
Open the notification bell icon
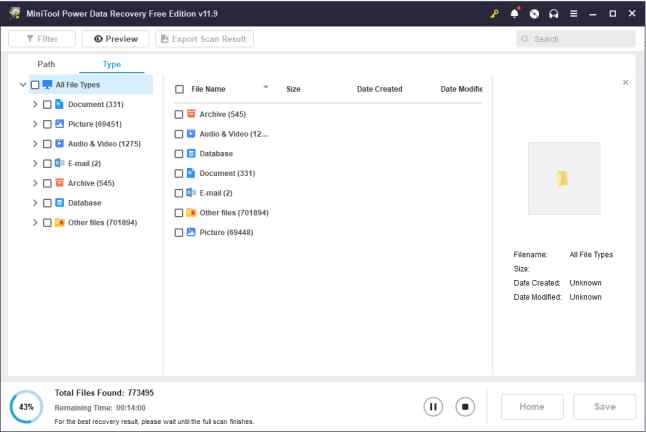click(515, 14)
